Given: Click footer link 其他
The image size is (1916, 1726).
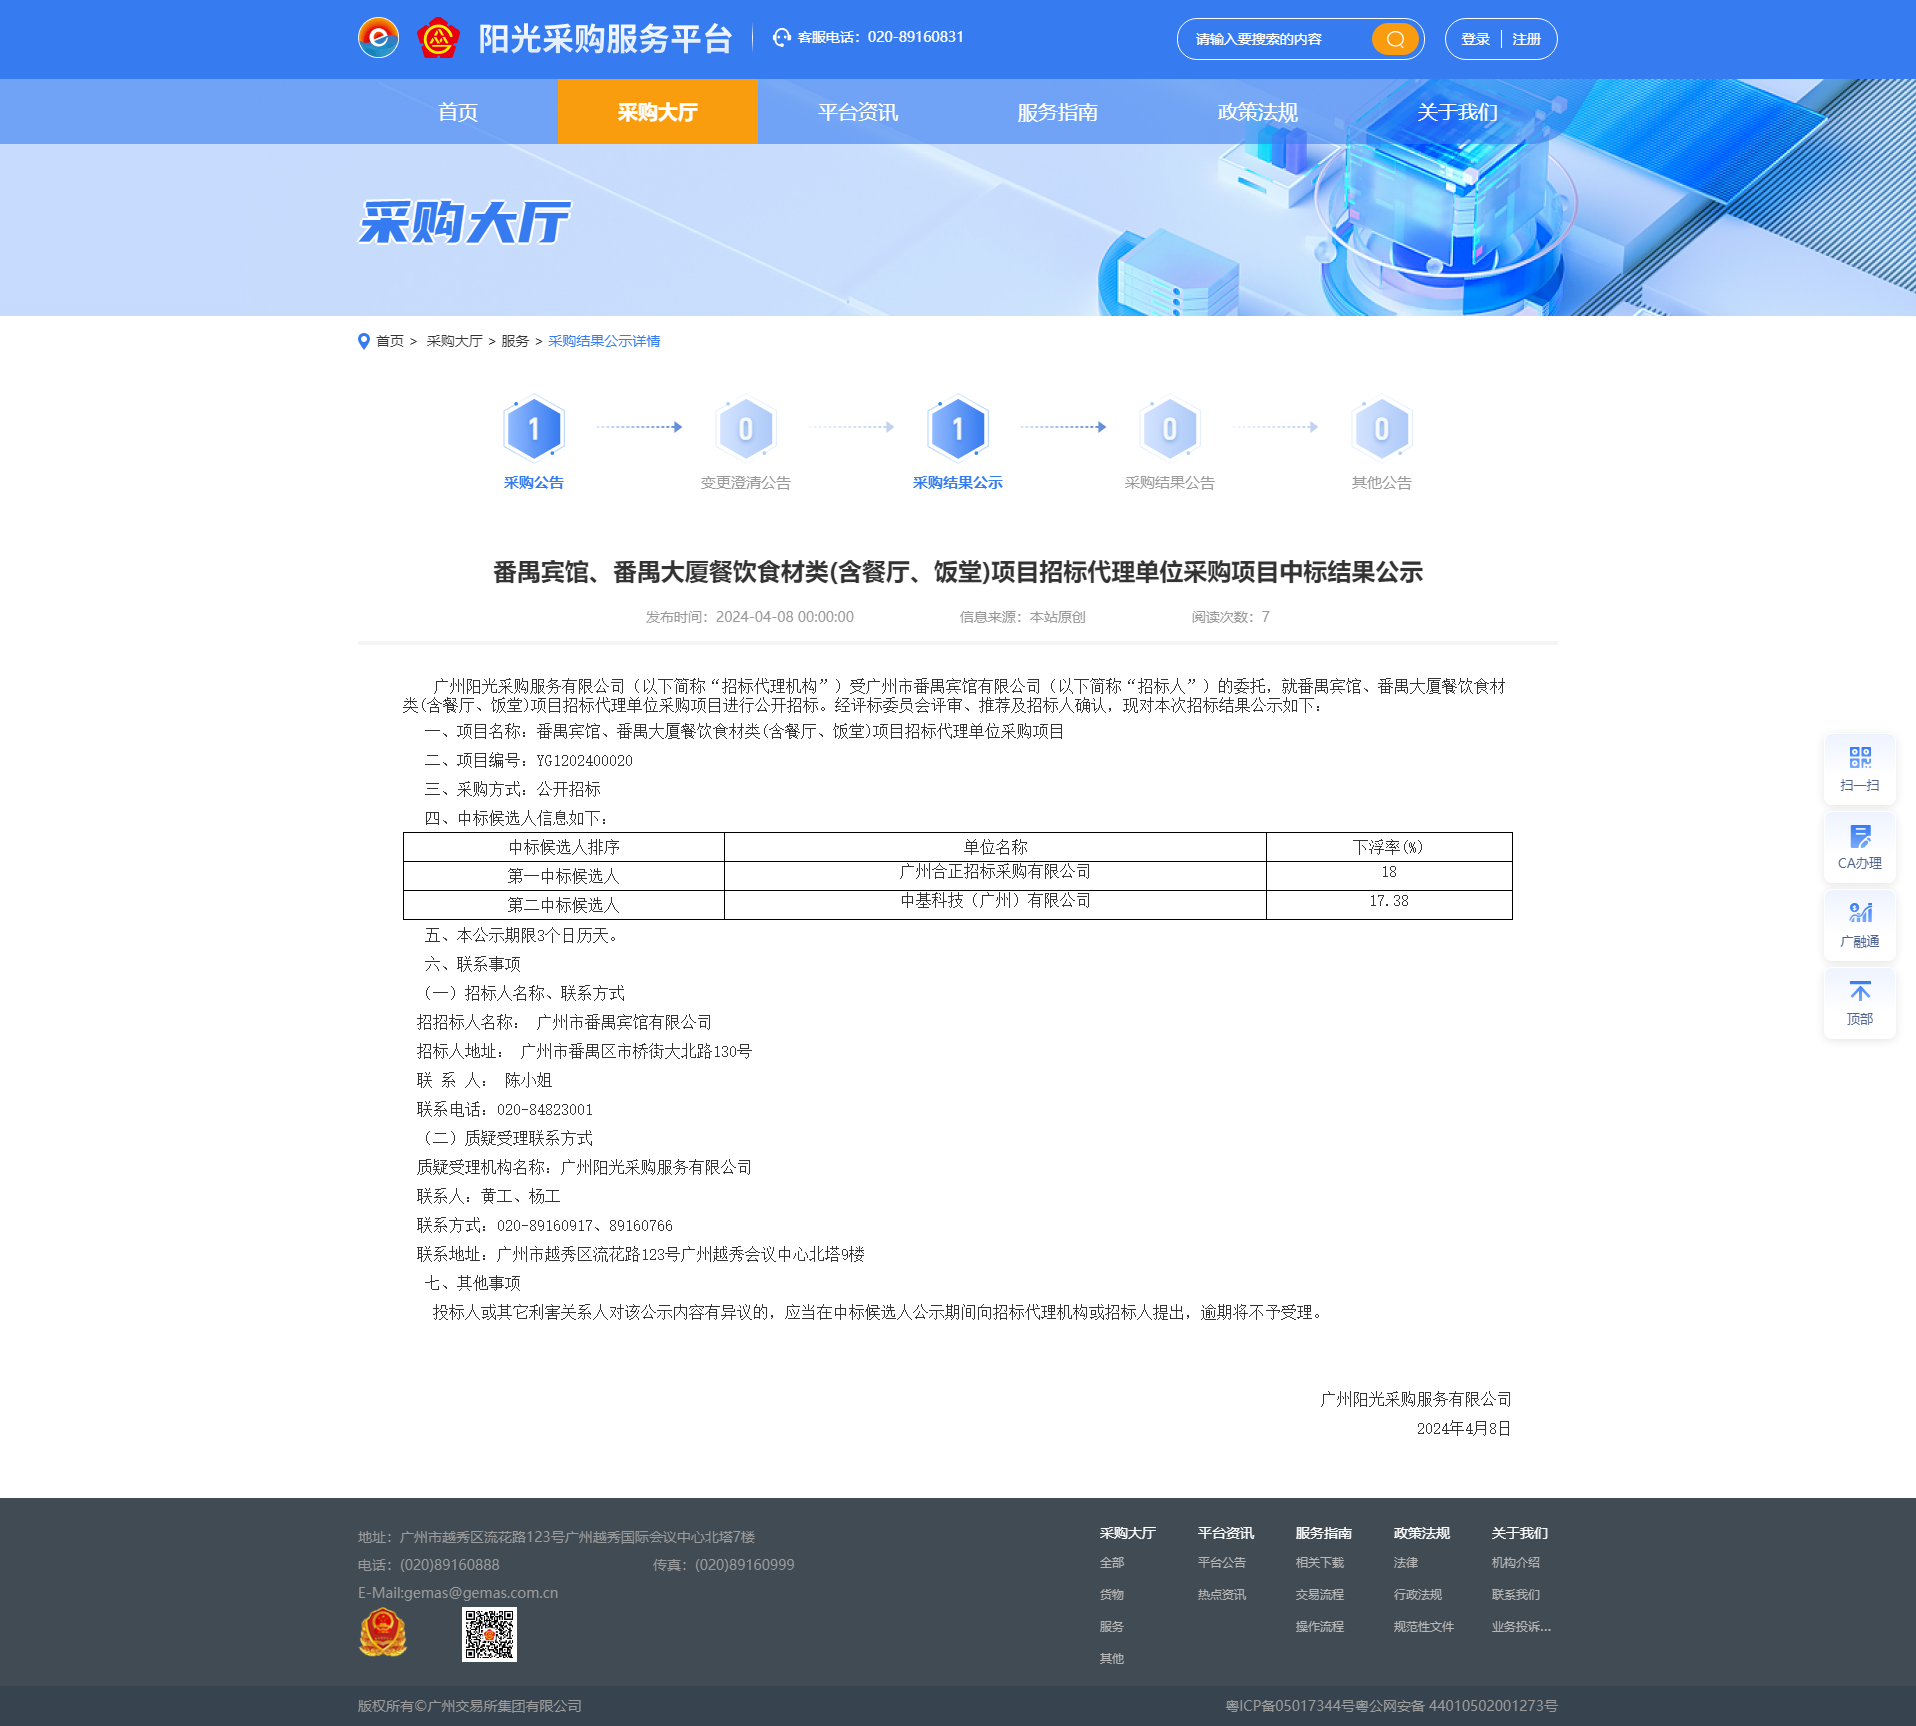Looking at the screenshot, I should click(x=1112, y=1659).
